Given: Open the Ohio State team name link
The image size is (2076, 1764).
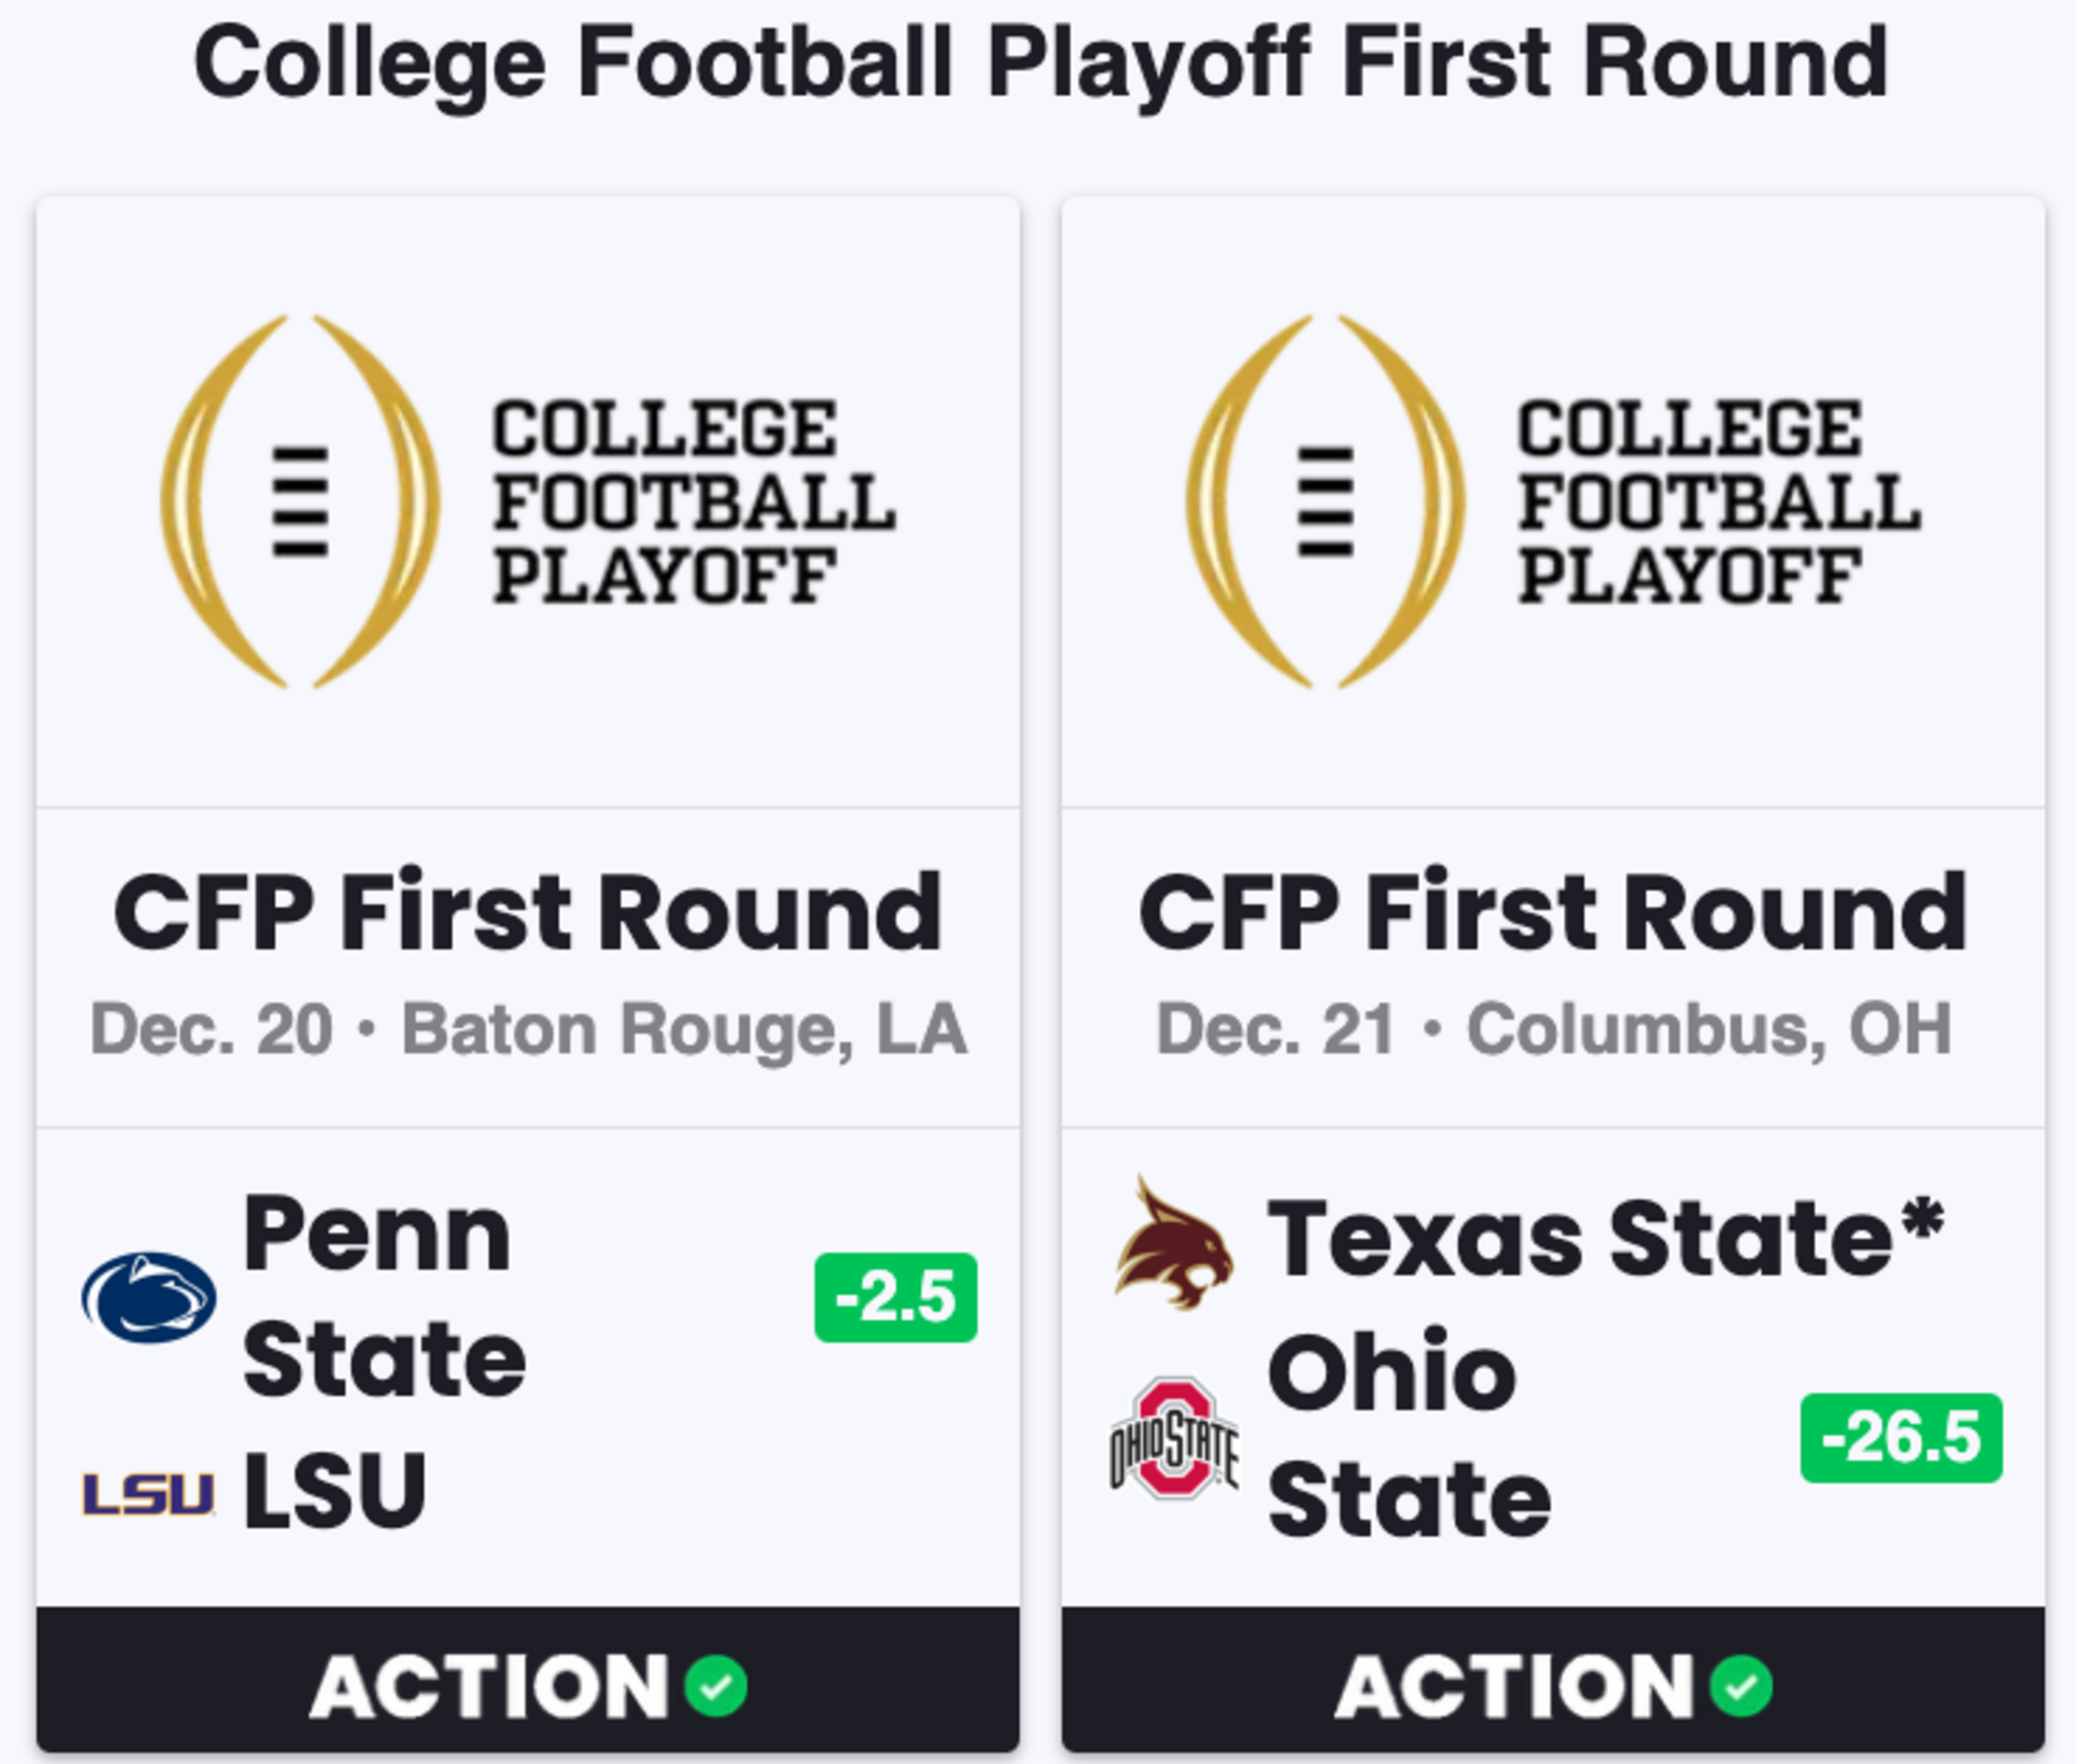Looking at the screenshot, I should point(1409,1435).
